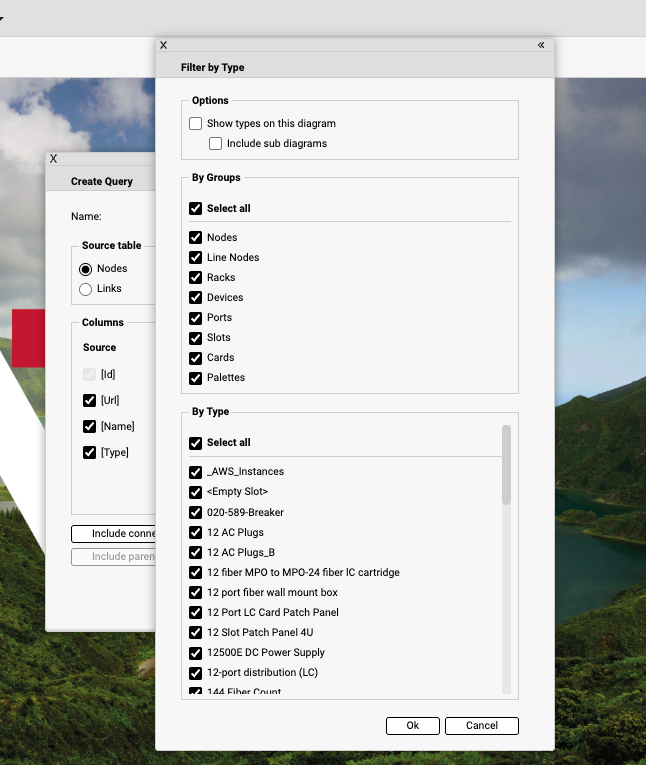Check the Include sub diagrams option

click(x=216, y=144)
